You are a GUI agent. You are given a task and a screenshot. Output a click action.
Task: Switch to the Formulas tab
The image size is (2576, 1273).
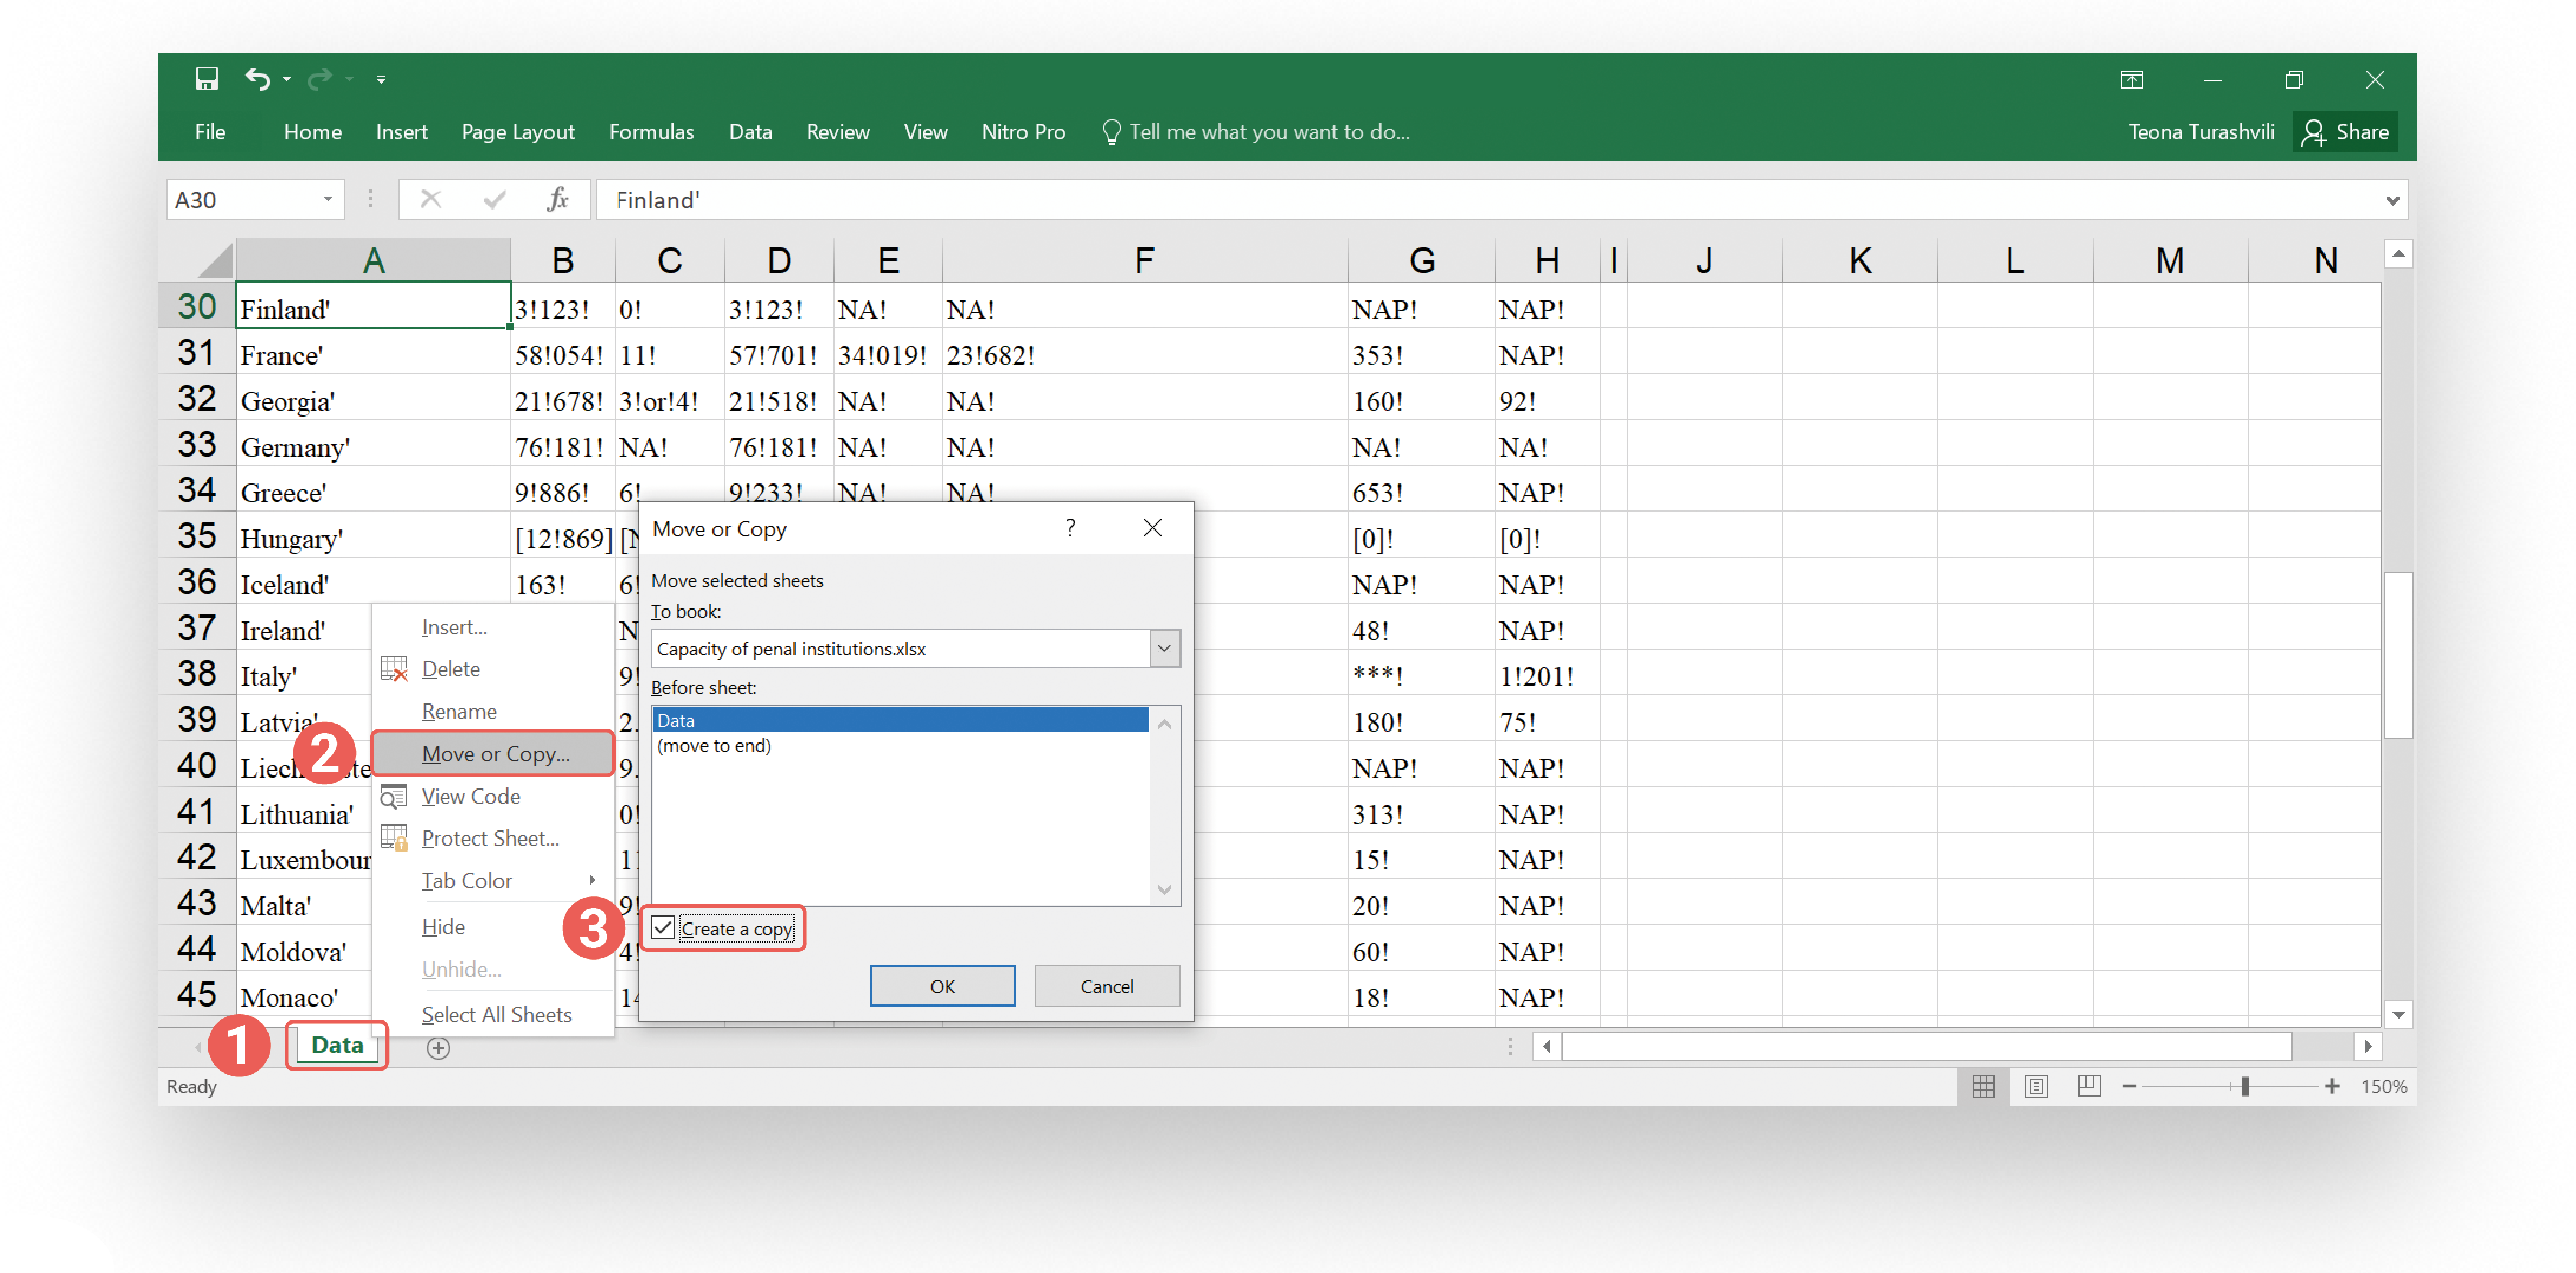coord(651,132)
